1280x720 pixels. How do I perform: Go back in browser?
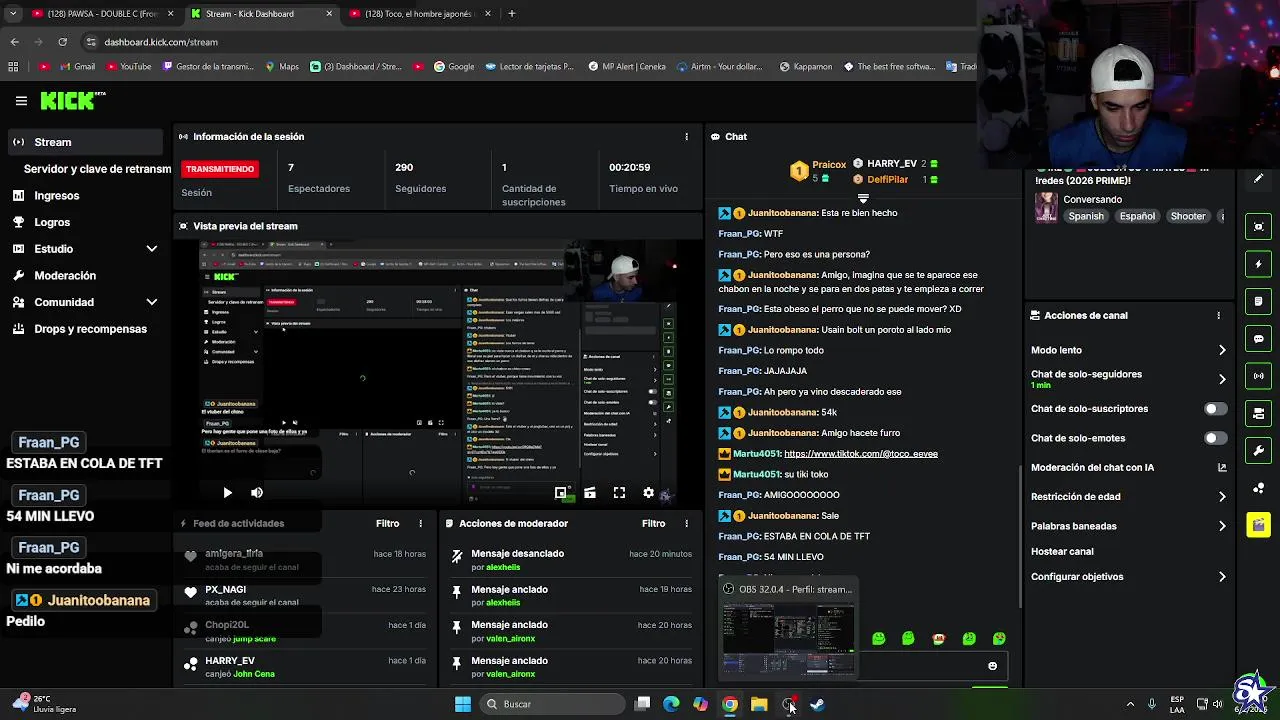click(x=14, y=42)
